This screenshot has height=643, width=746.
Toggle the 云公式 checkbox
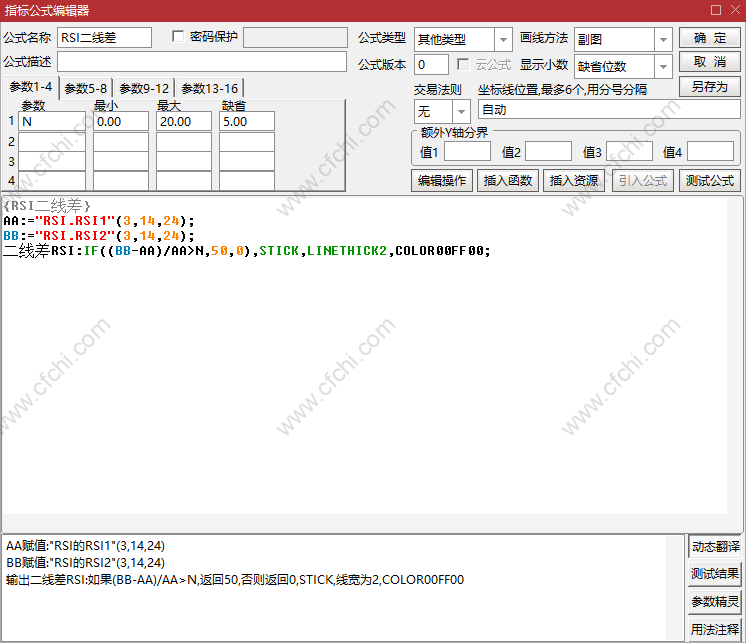(x=463, y=64)
